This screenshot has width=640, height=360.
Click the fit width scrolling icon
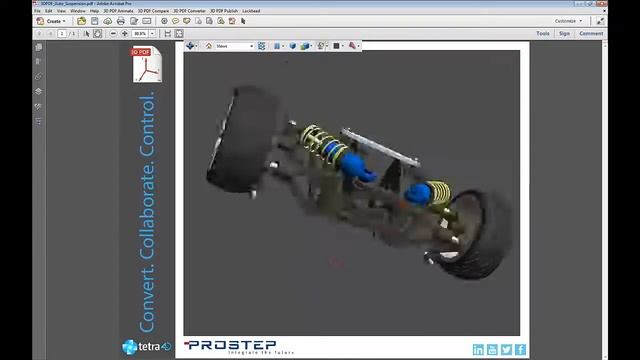[x=168, y=33]
